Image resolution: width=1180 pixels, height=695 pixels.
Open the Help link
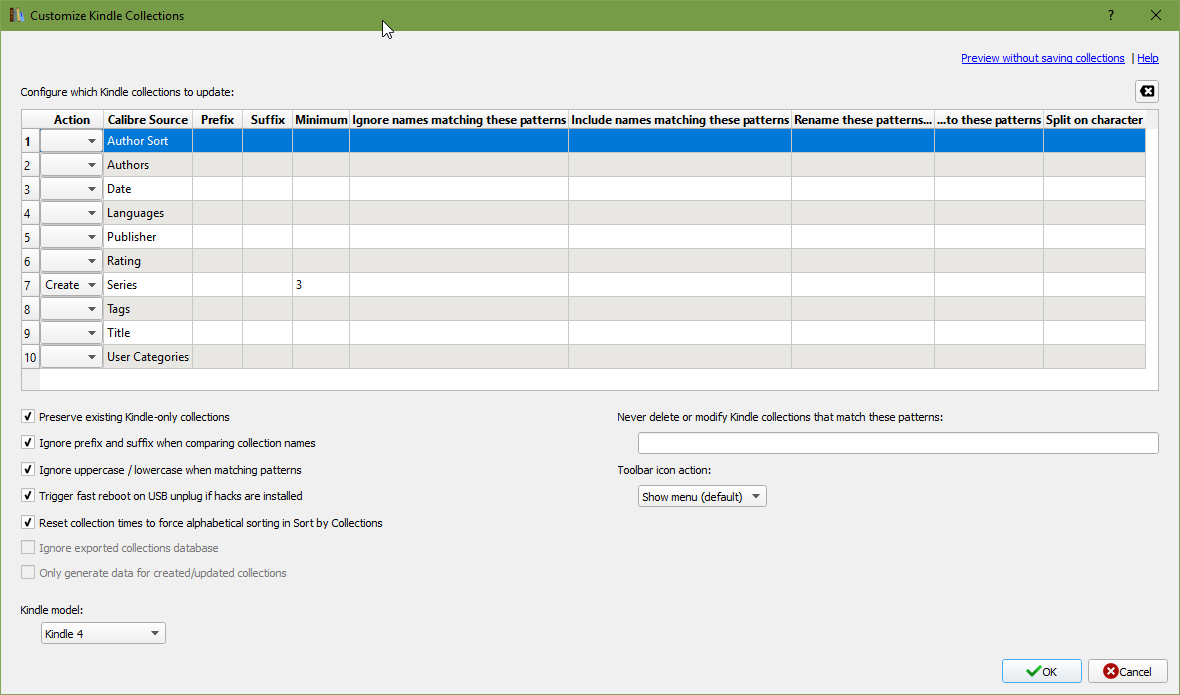click(1148, 58)
